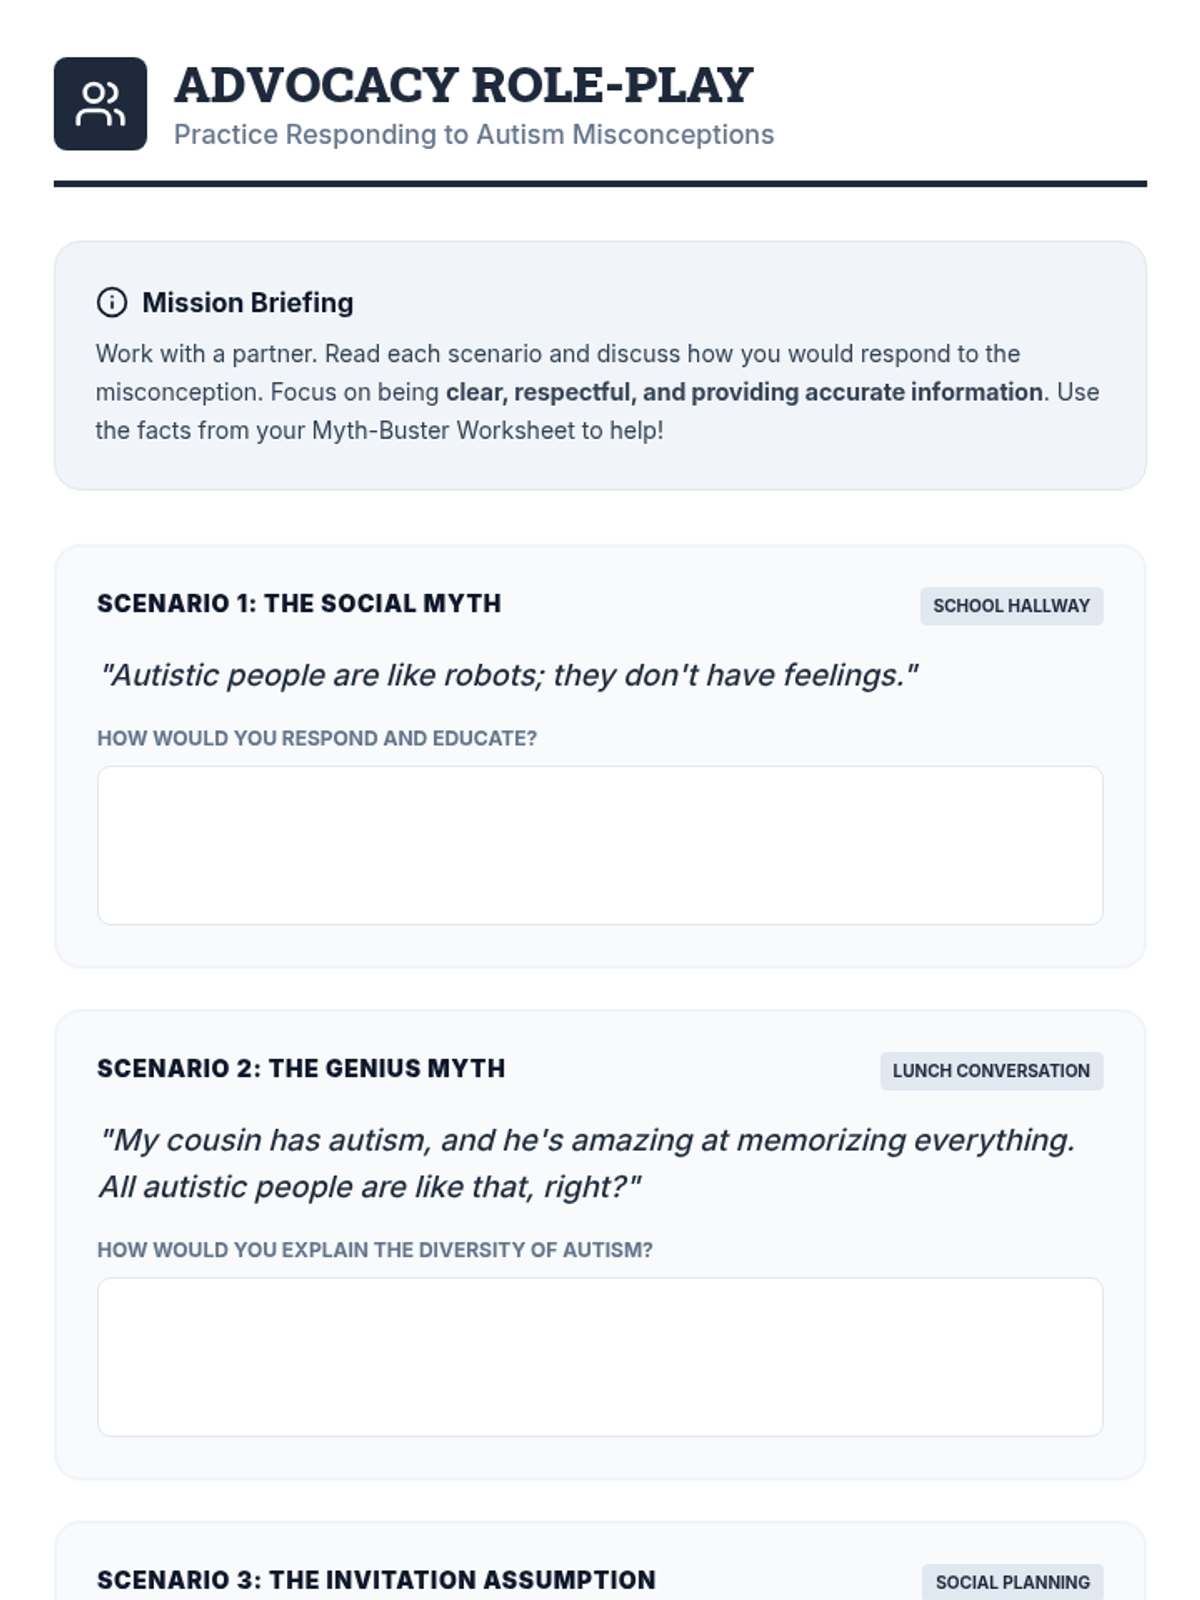Select the Mission Briefing heading
This screenshot has height=1600, width=1200.
tap(247, 302)
